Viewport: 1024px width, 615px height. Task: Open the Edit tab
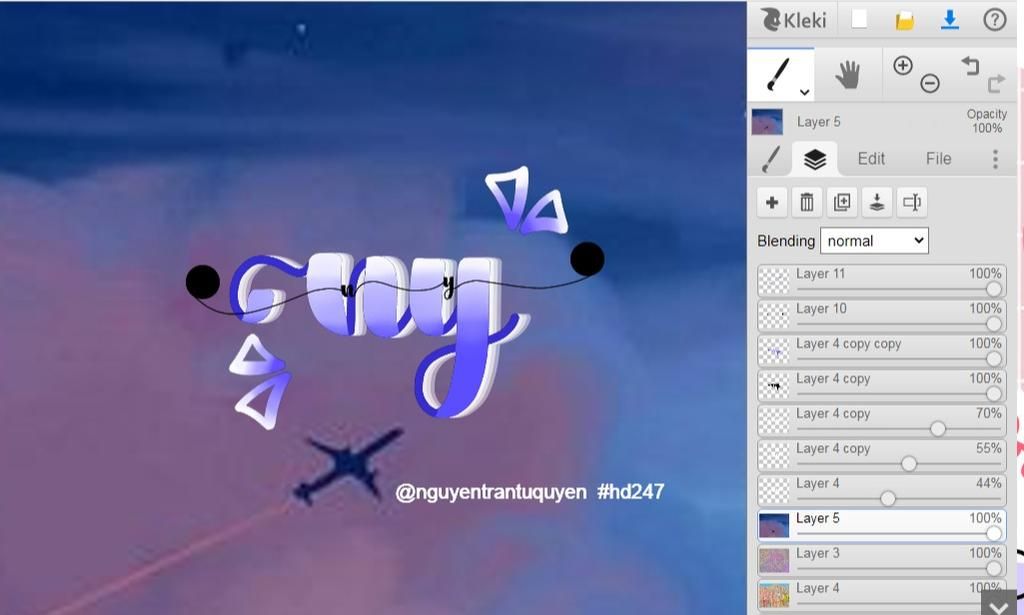click(871, 159)
